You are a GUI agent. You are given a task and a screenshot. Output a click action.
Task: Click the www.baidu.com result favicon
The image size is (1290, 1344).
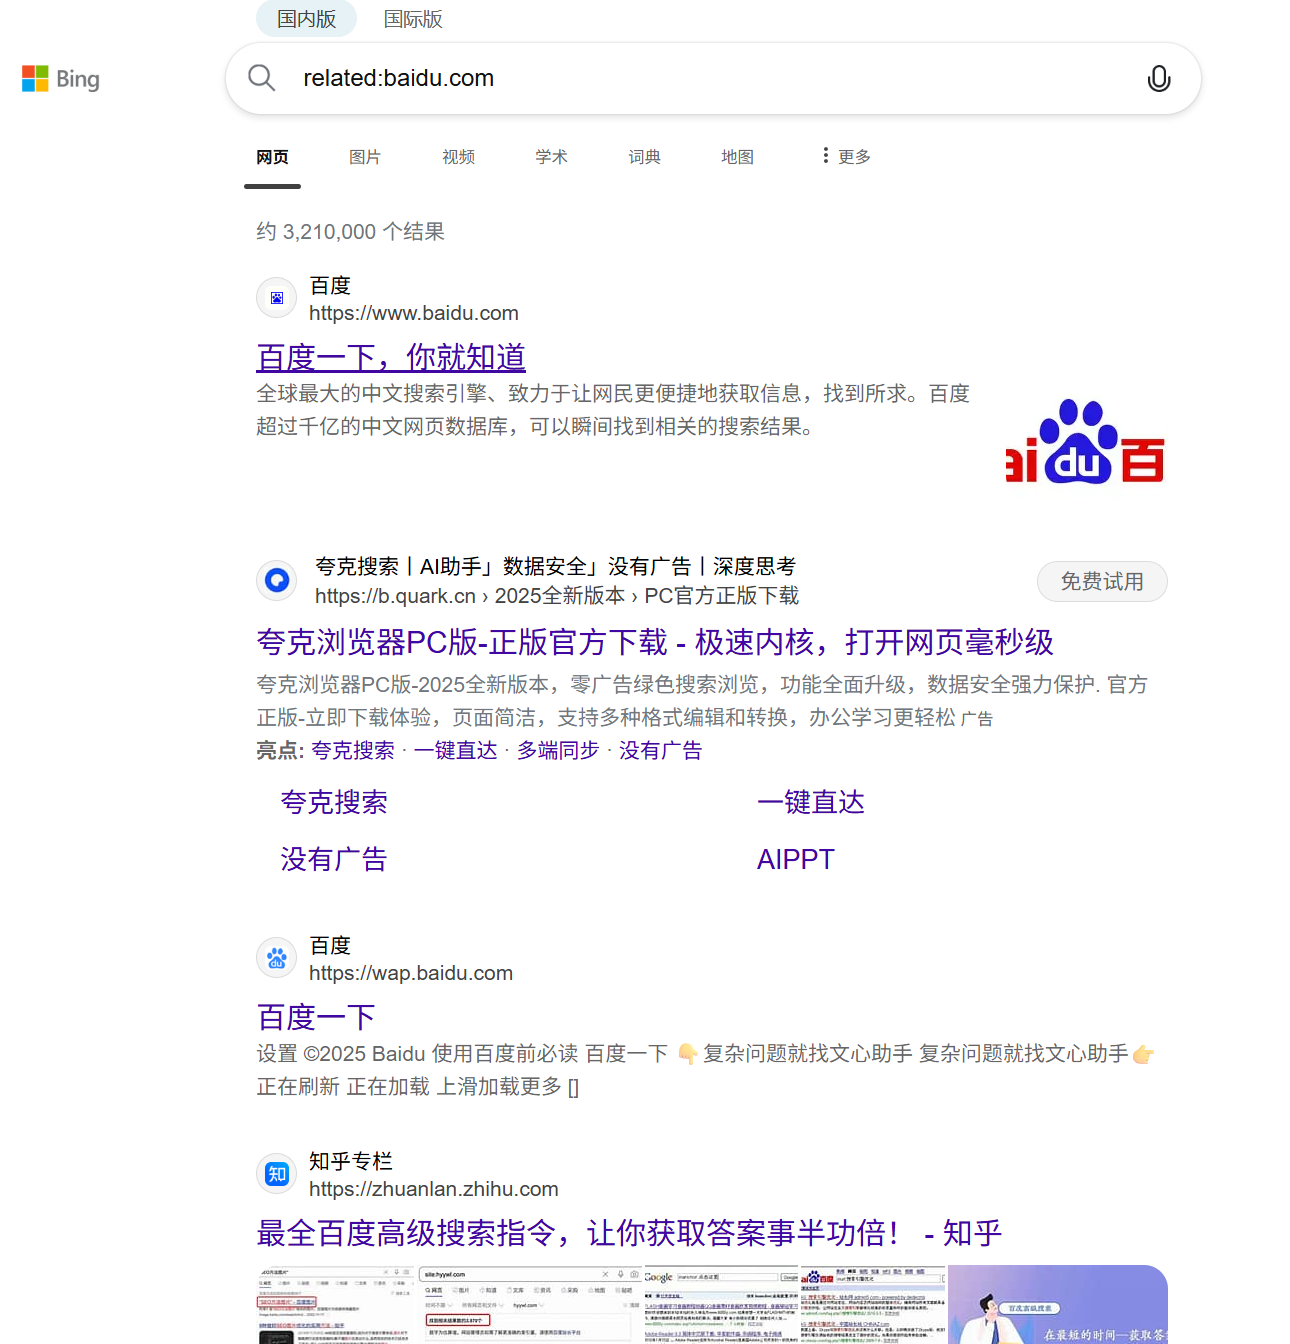[277, 298]
